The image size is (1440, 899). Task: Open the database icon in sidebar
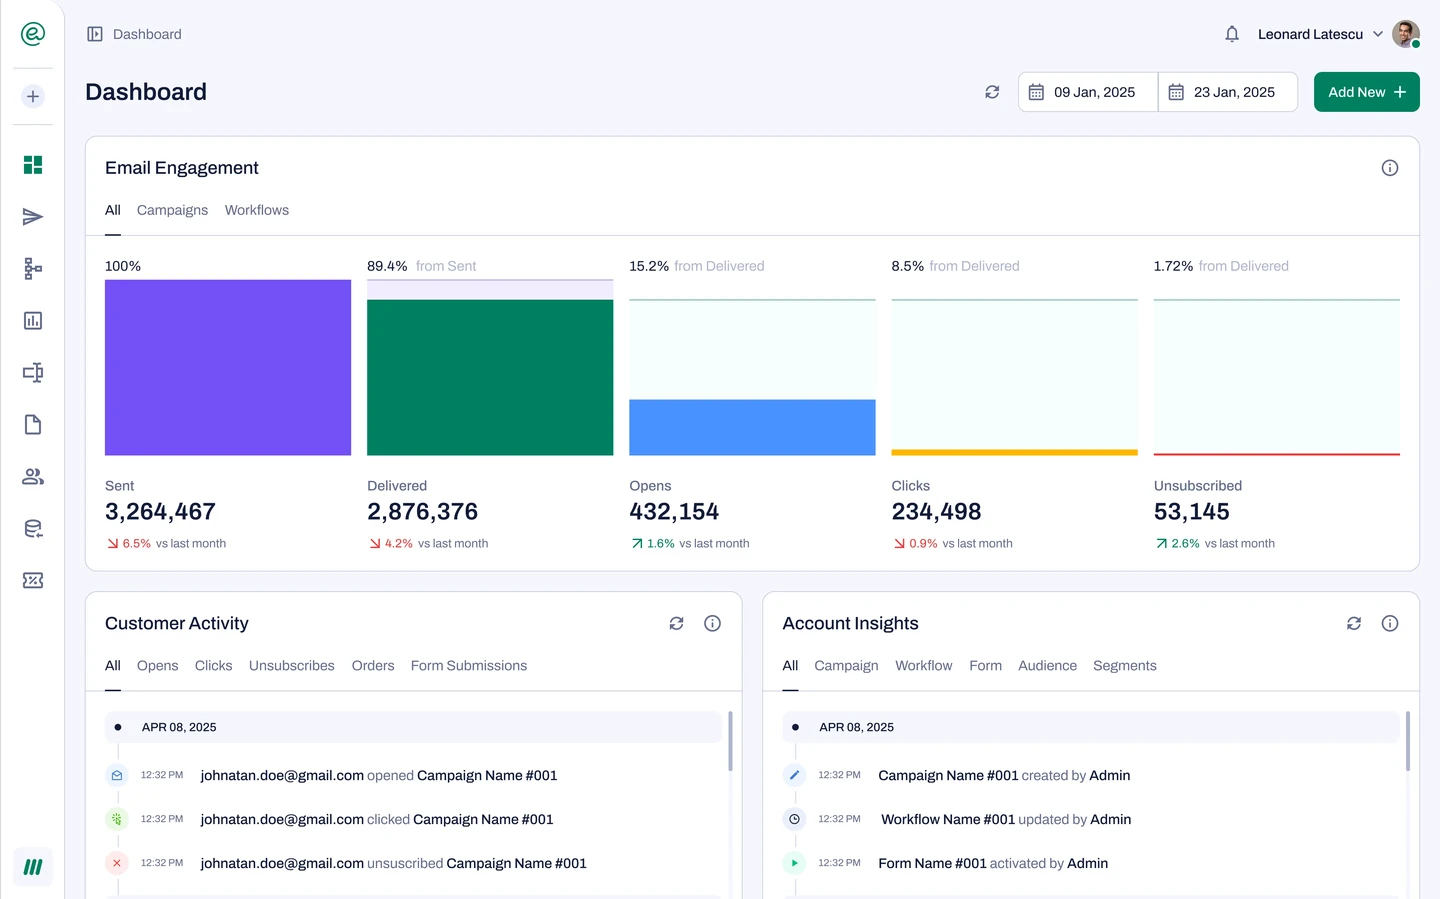click(x=33, y=529)
